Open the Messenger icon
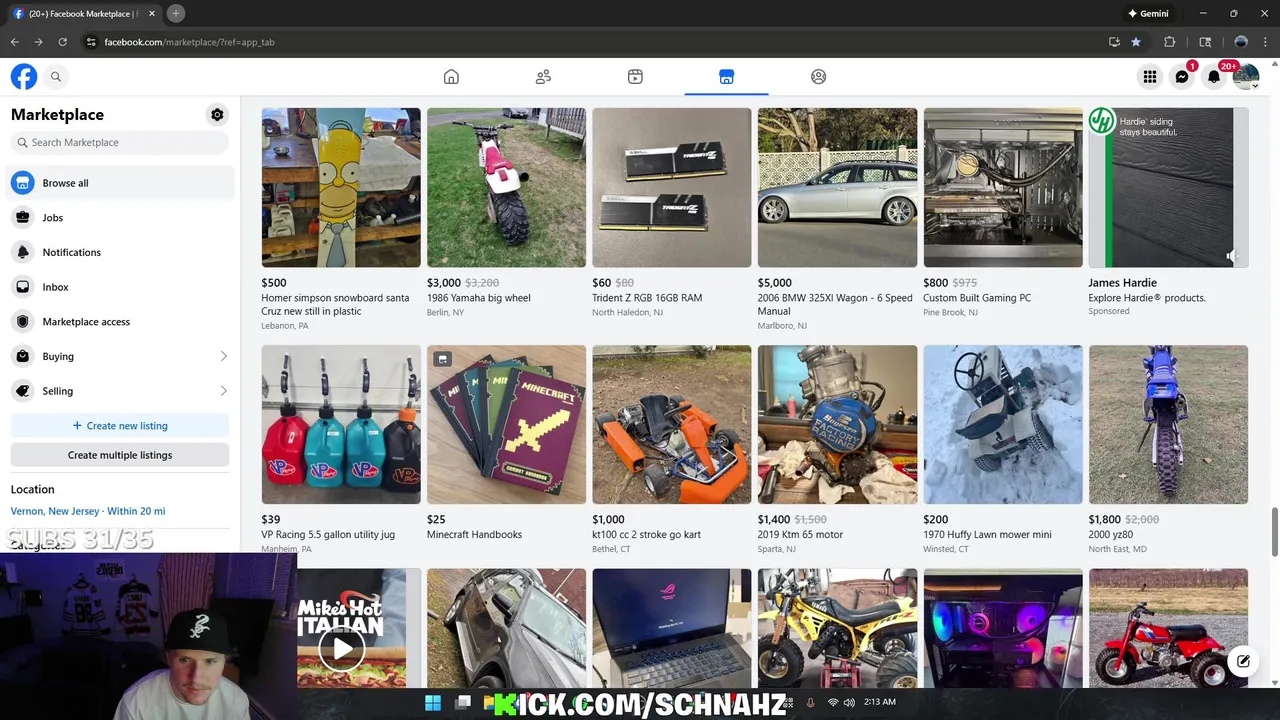The height and width of the screenshot is (720, 1280). (x=1182, y=76)
